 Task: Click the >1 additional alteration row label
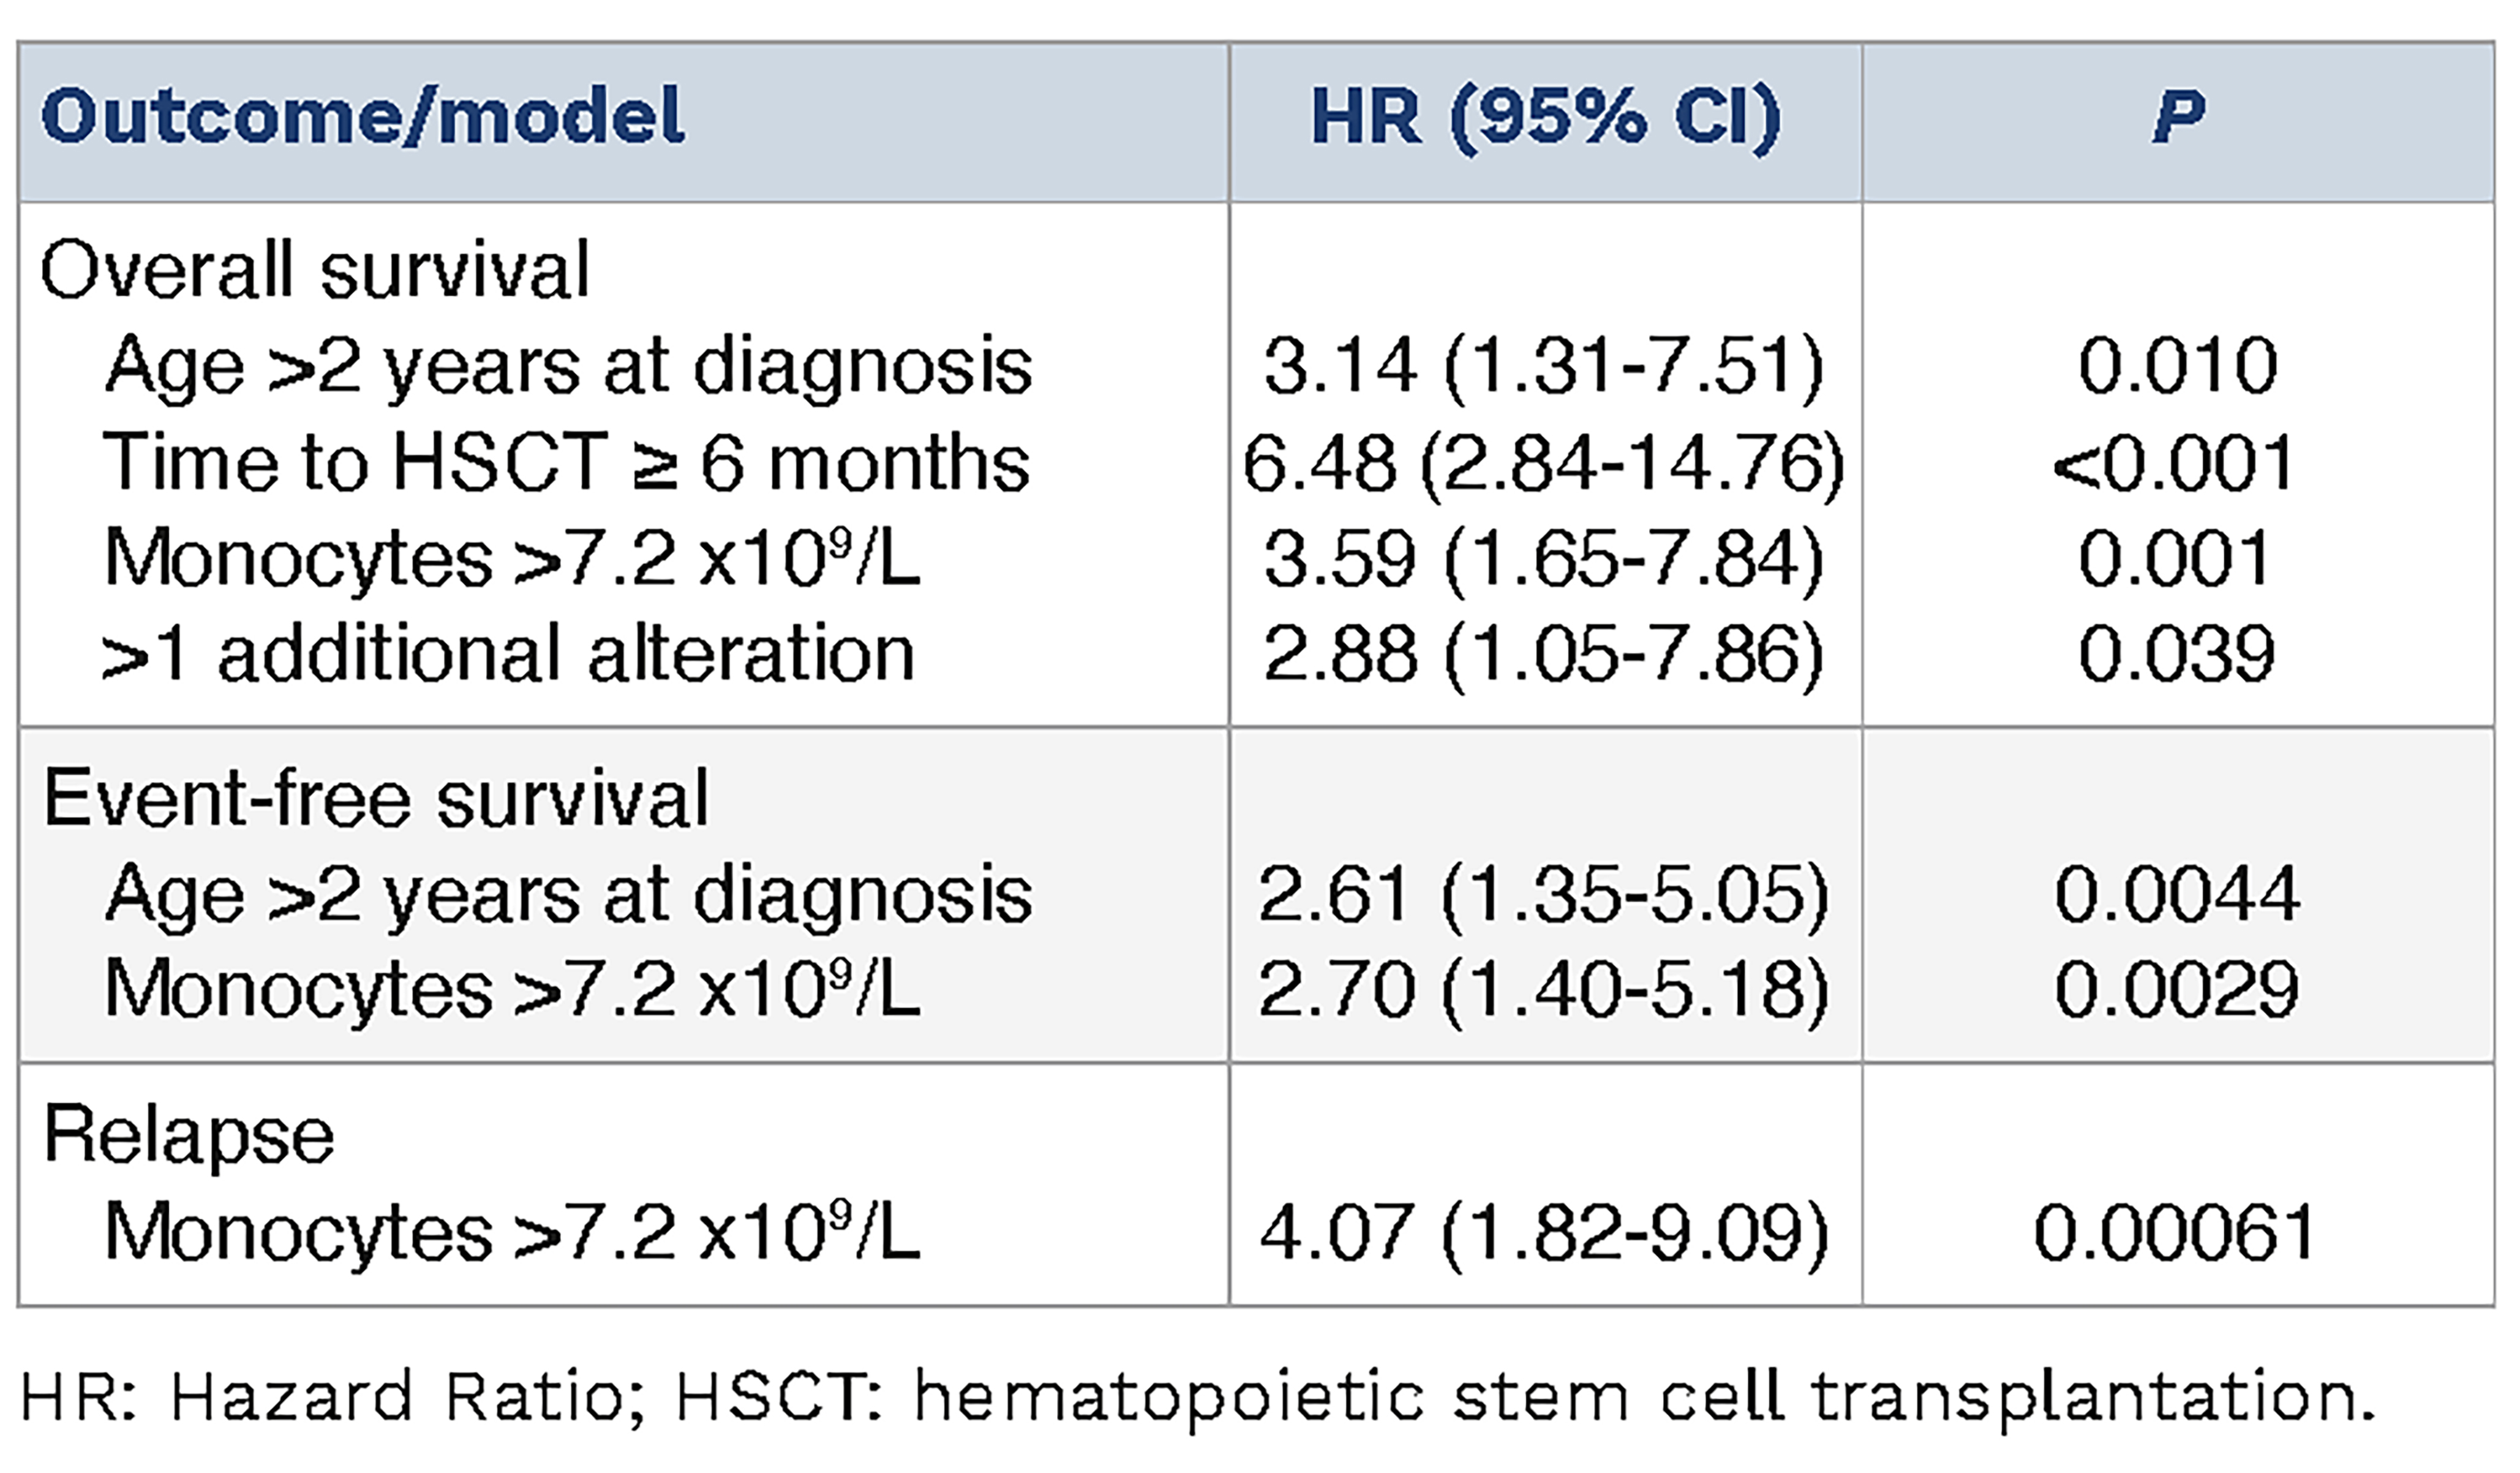click(x=508, y=655)
